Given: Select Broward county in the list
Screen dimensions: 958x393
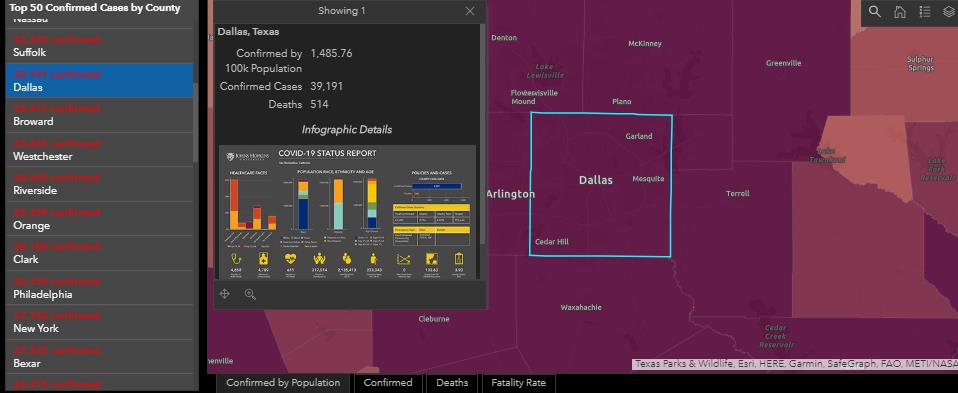Looking at the screenshot, I should (x=99, y=116).
